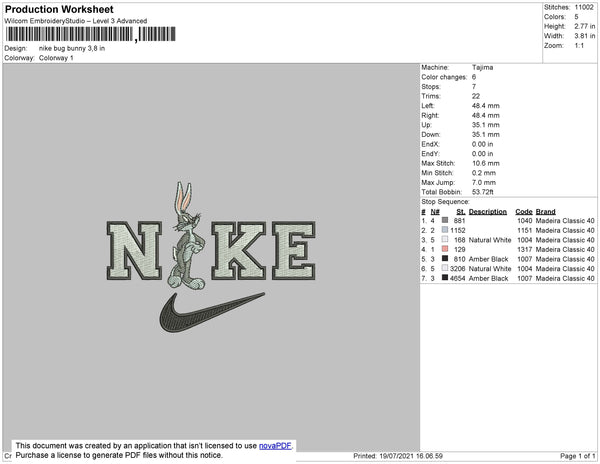Click the 'Page 1 of 1' footer text
Image resolution: width=600 pixels, height=464 pixels.
577,456
